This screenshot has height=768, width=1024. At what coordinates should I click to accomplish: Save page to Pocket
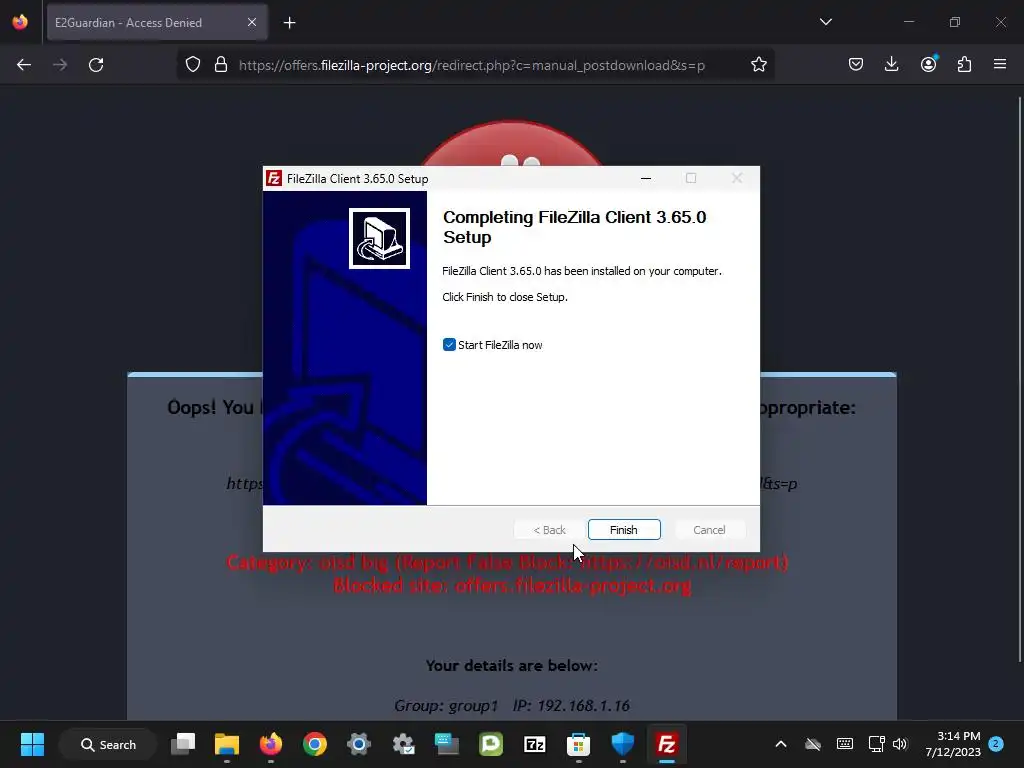pos(856,64)
